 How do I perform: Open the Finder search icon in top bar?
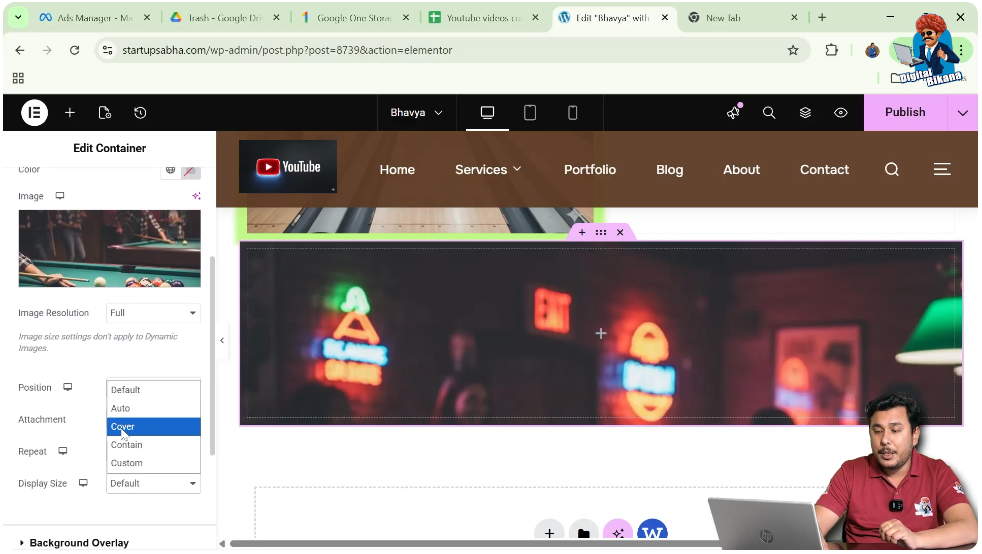769,113
